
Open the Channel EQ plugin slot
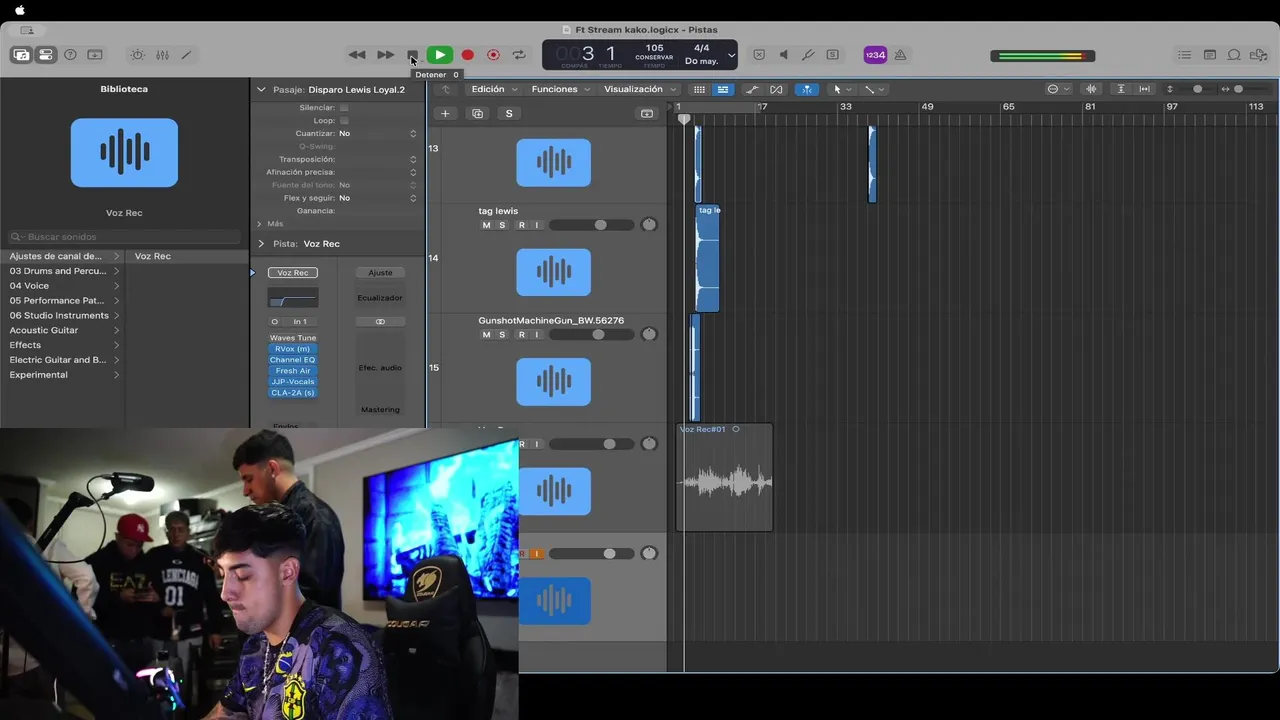point(292,360)
